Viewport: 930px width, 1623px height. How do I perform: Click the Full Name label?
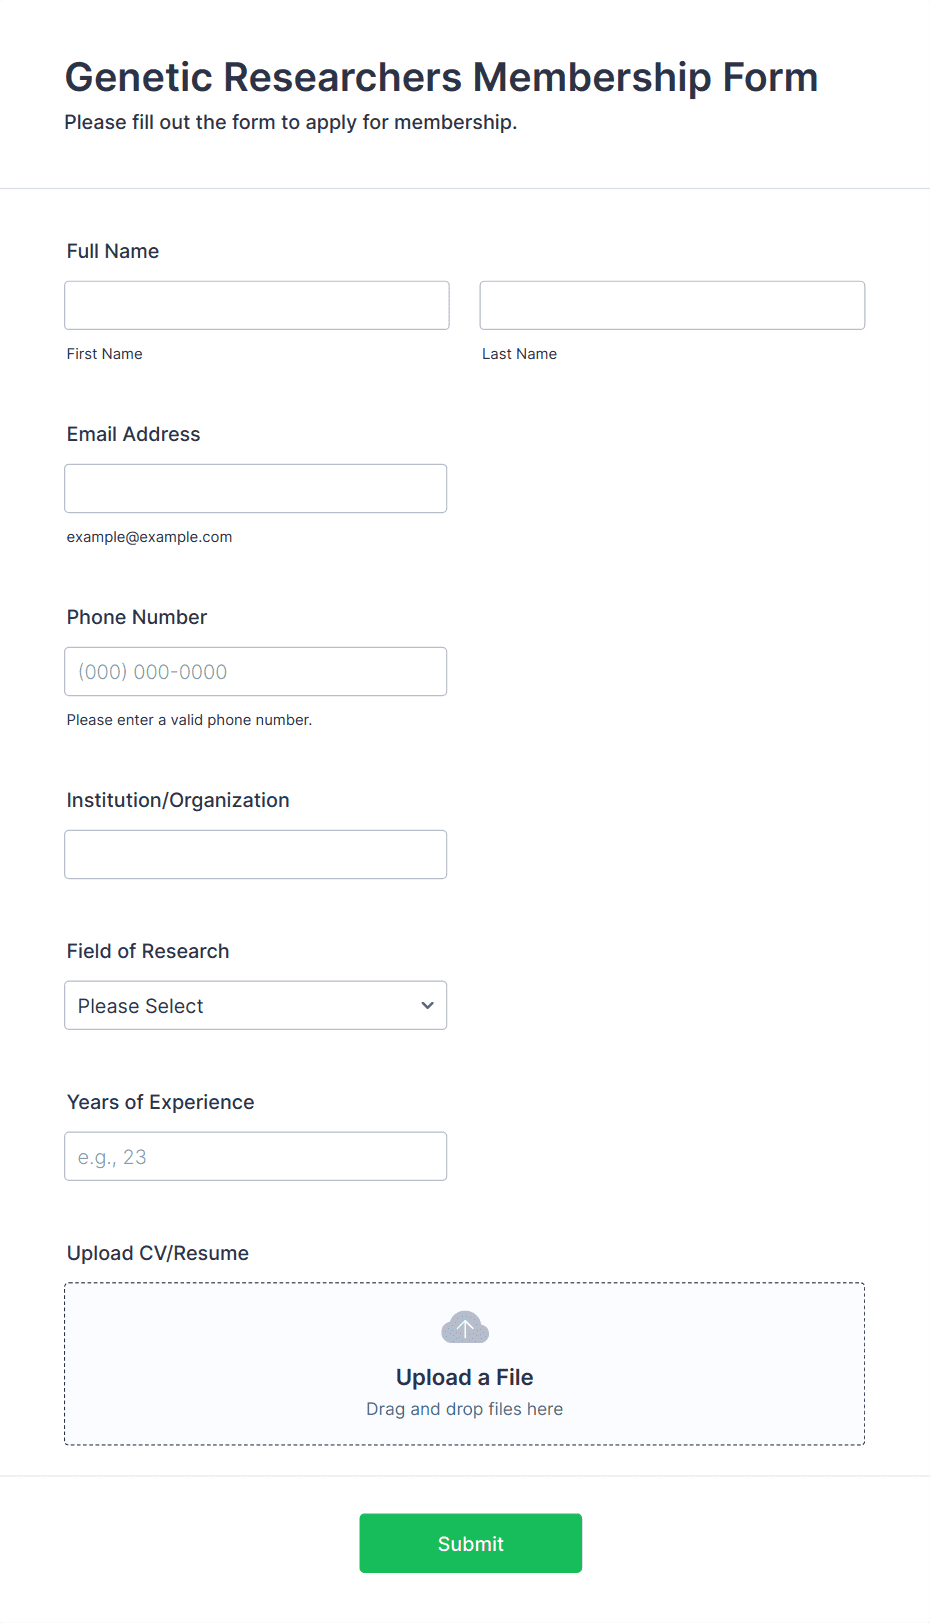click(113, 251)
